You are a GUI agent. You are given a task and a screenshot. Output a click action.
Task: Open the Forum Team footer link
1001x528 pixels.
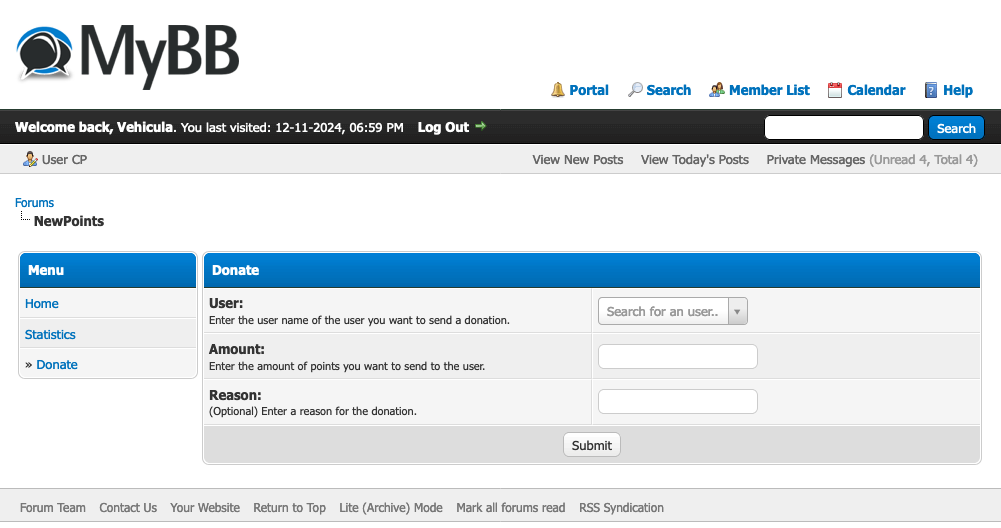tap(52, 508)
